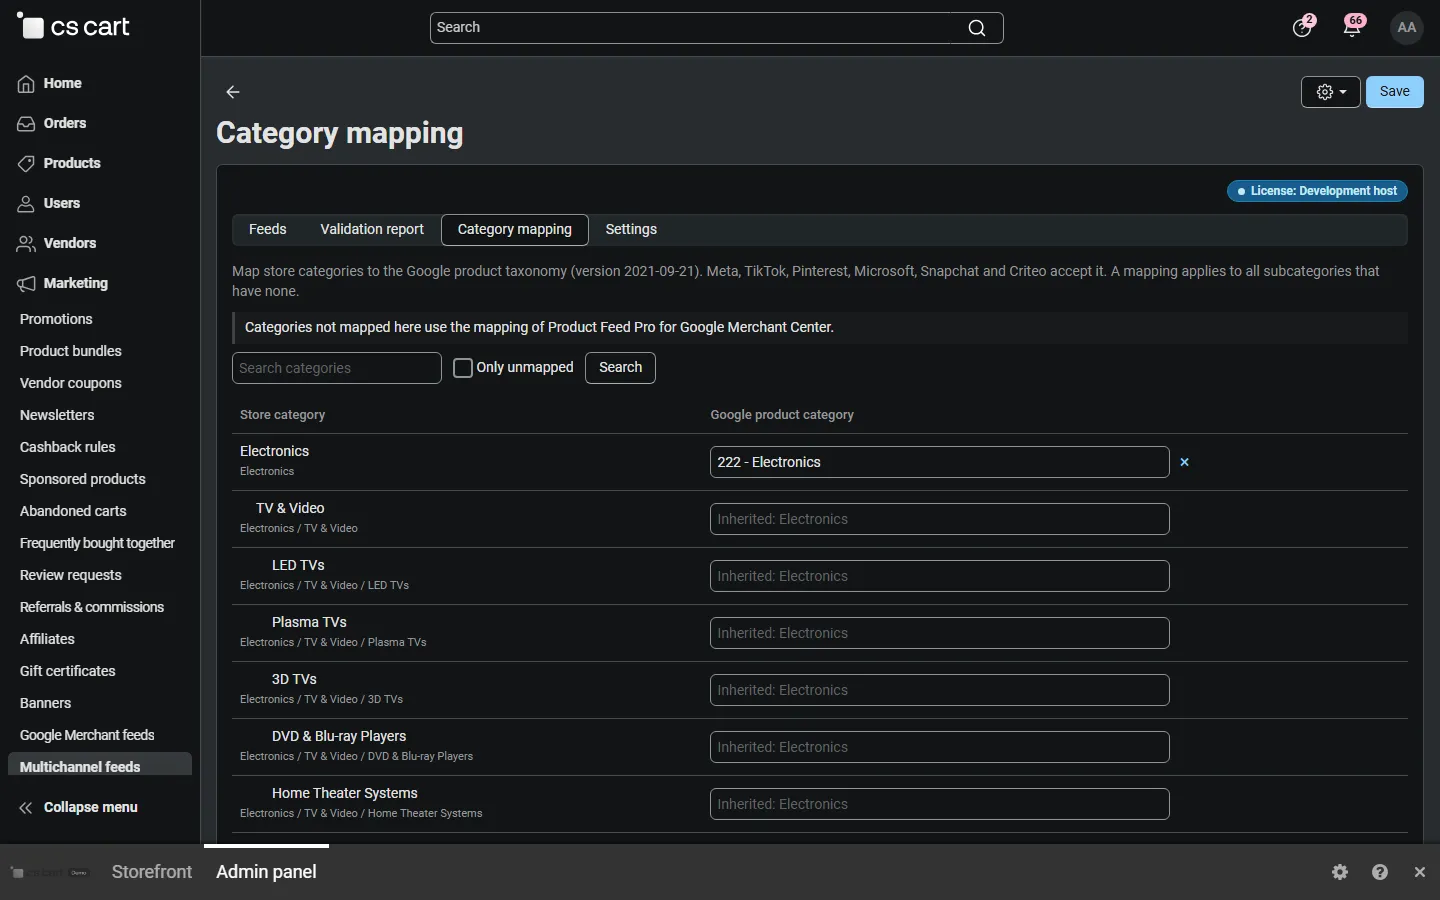1440x900 pixels.
Task: Go back using the arrow icon
Action: tap(233, 92)
